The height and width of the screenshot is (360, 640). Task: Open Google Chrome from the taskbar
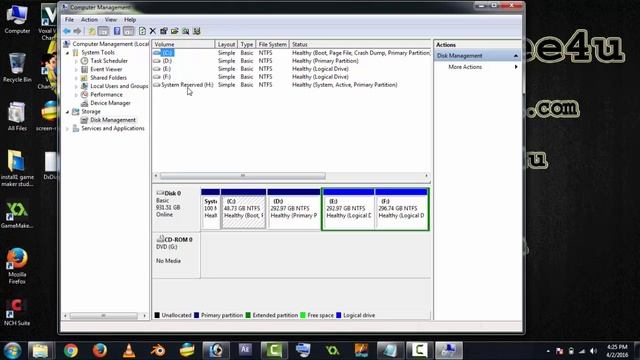pyautogui.click(x=71, y=350)
